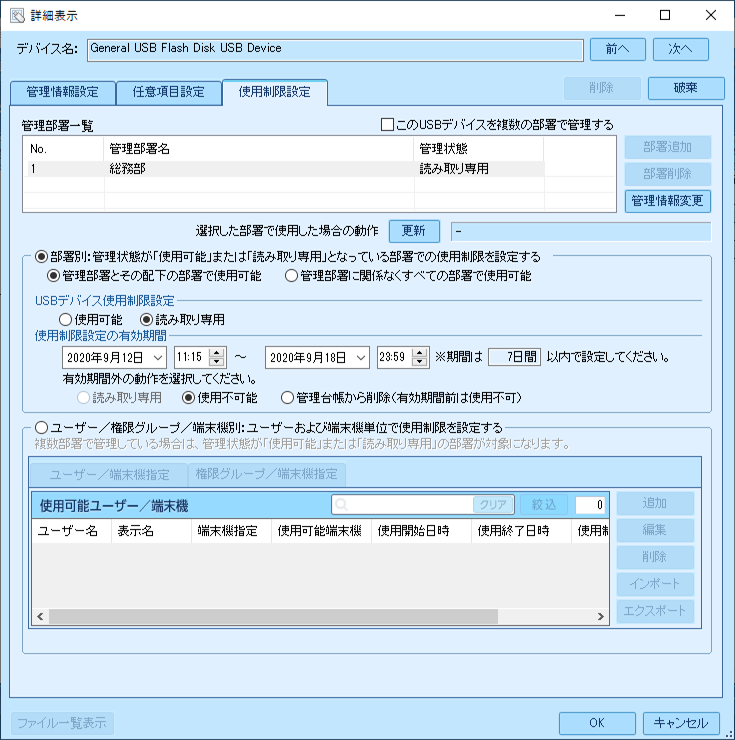Decrease start time 11:15 with down arrow
Viewport: 735px width, 740px height.
(217, 362)
